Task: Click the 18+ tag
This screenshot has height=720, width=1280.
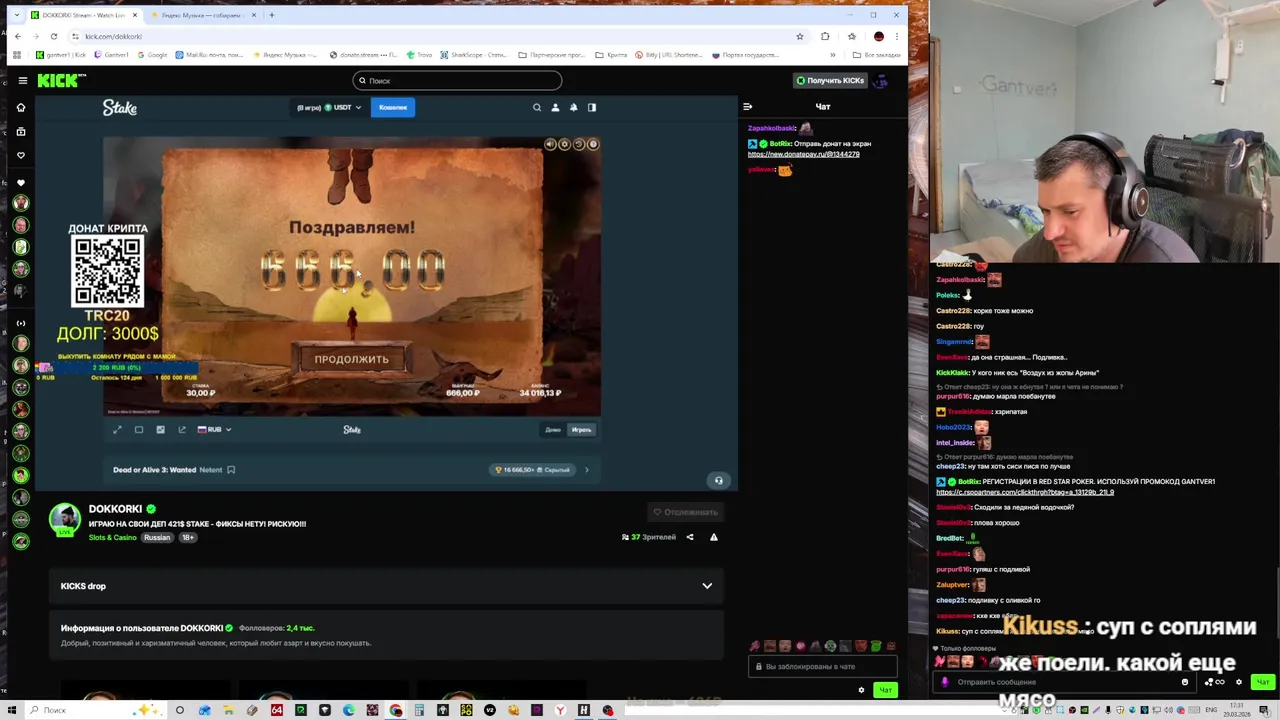Action: (x=187, y=537)
